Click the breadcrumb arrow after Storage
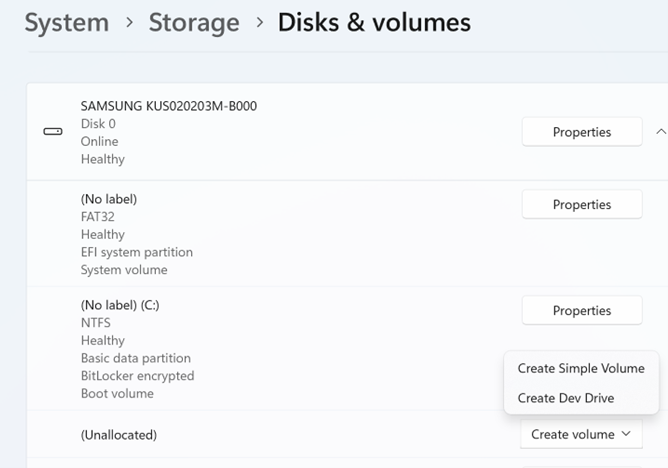This screenshot has height=468, width=668. click(259, 23)
